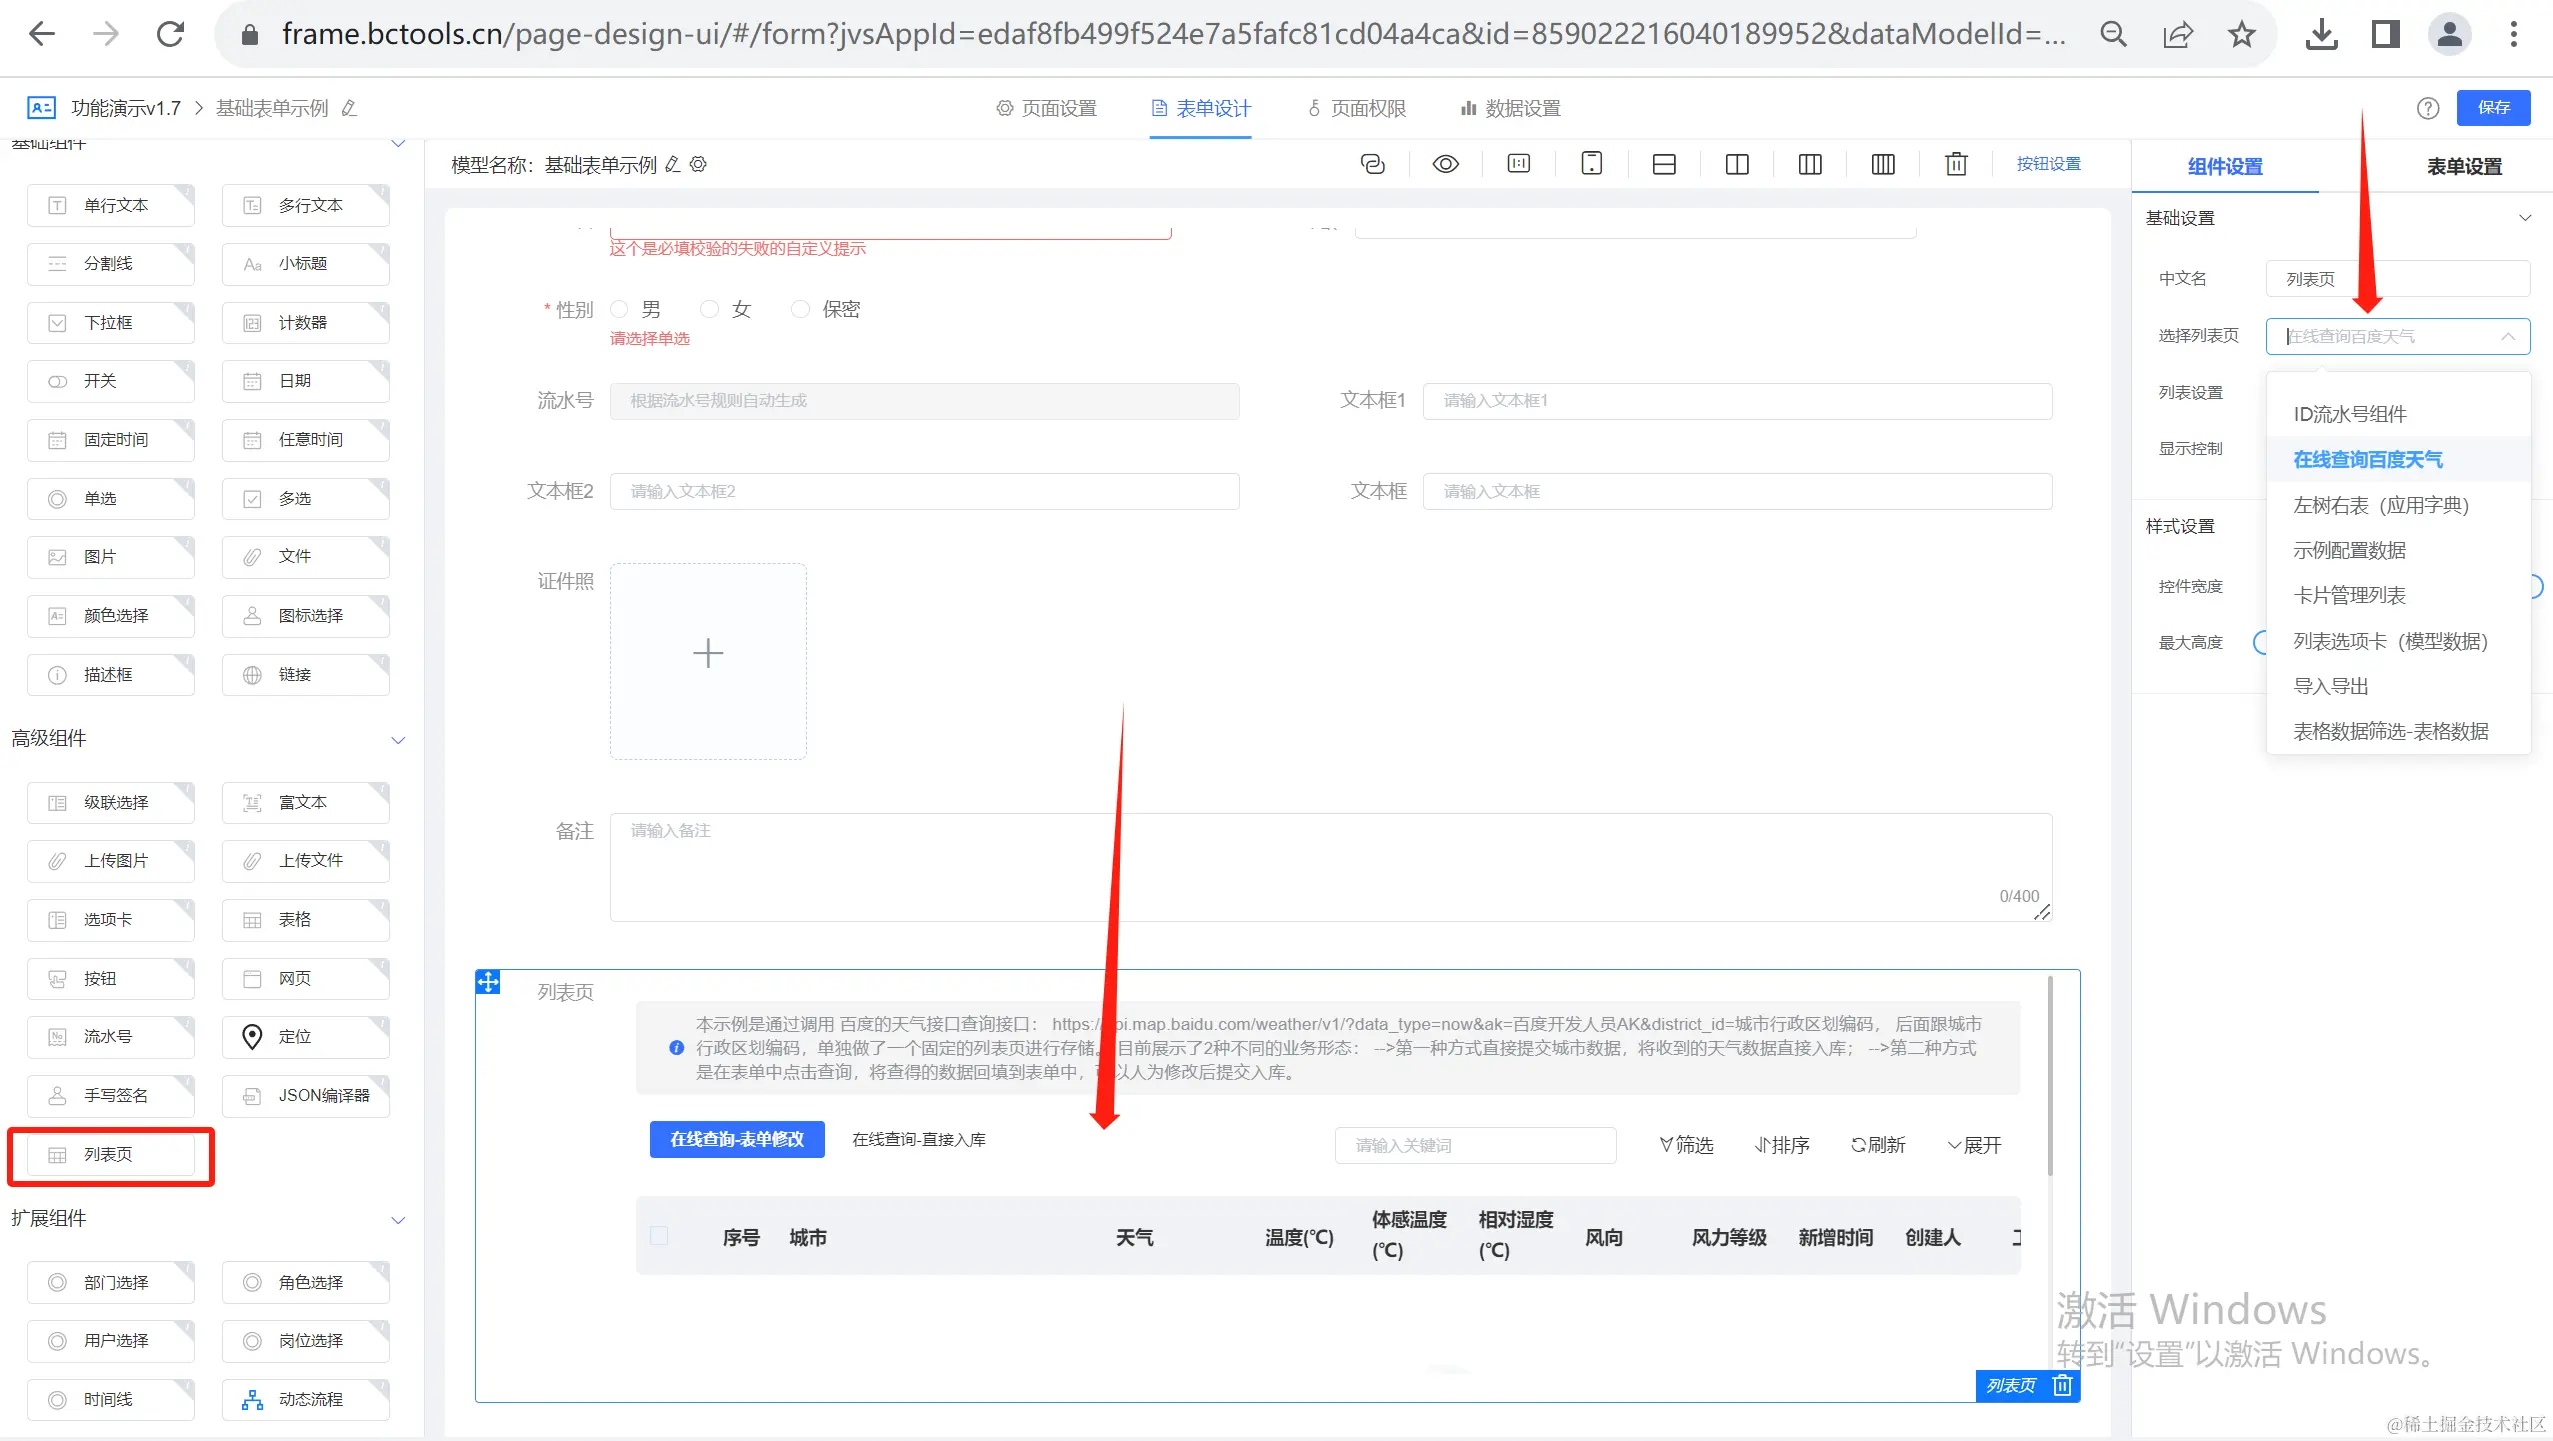Choose 卡片管理列表 from dropdown list
This screenshot has width=2553, height=1441.
coord(2349,596)
